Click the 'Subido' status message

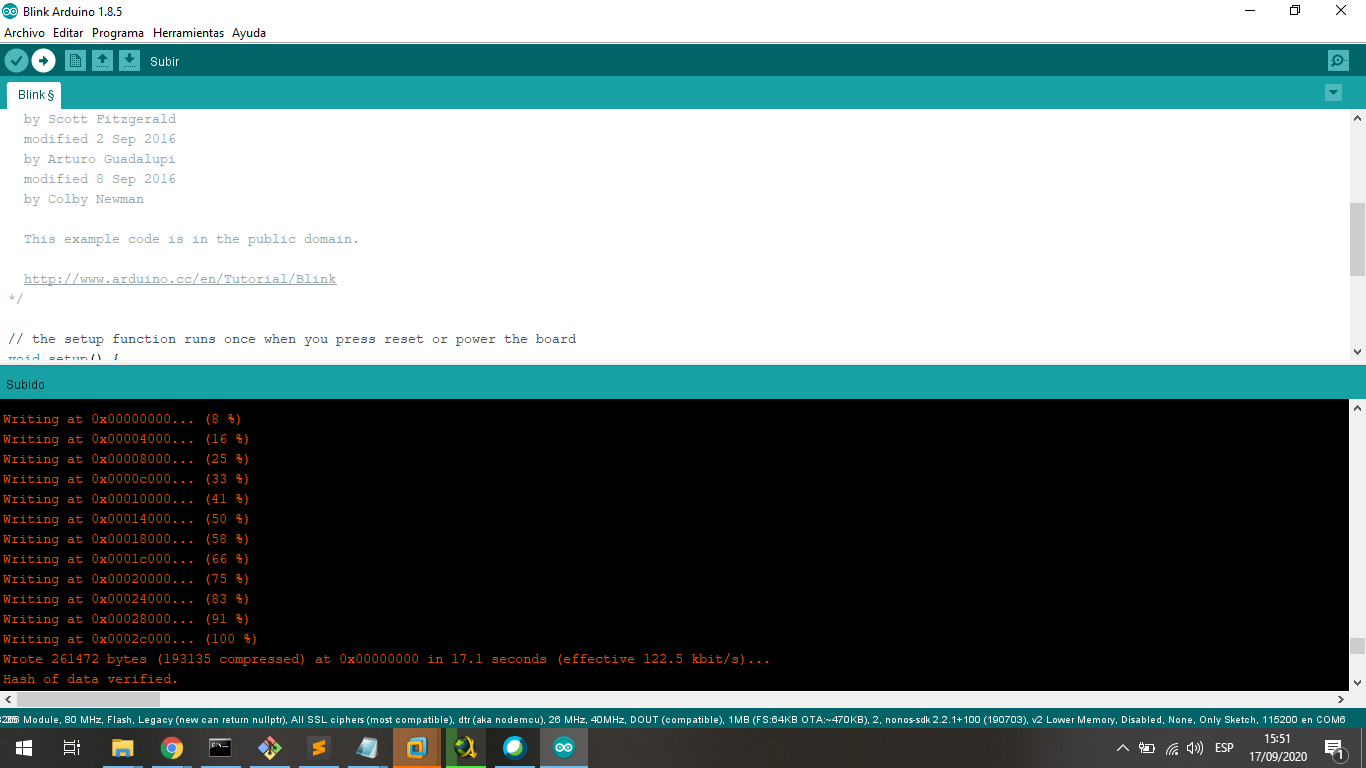click(25, 384)
